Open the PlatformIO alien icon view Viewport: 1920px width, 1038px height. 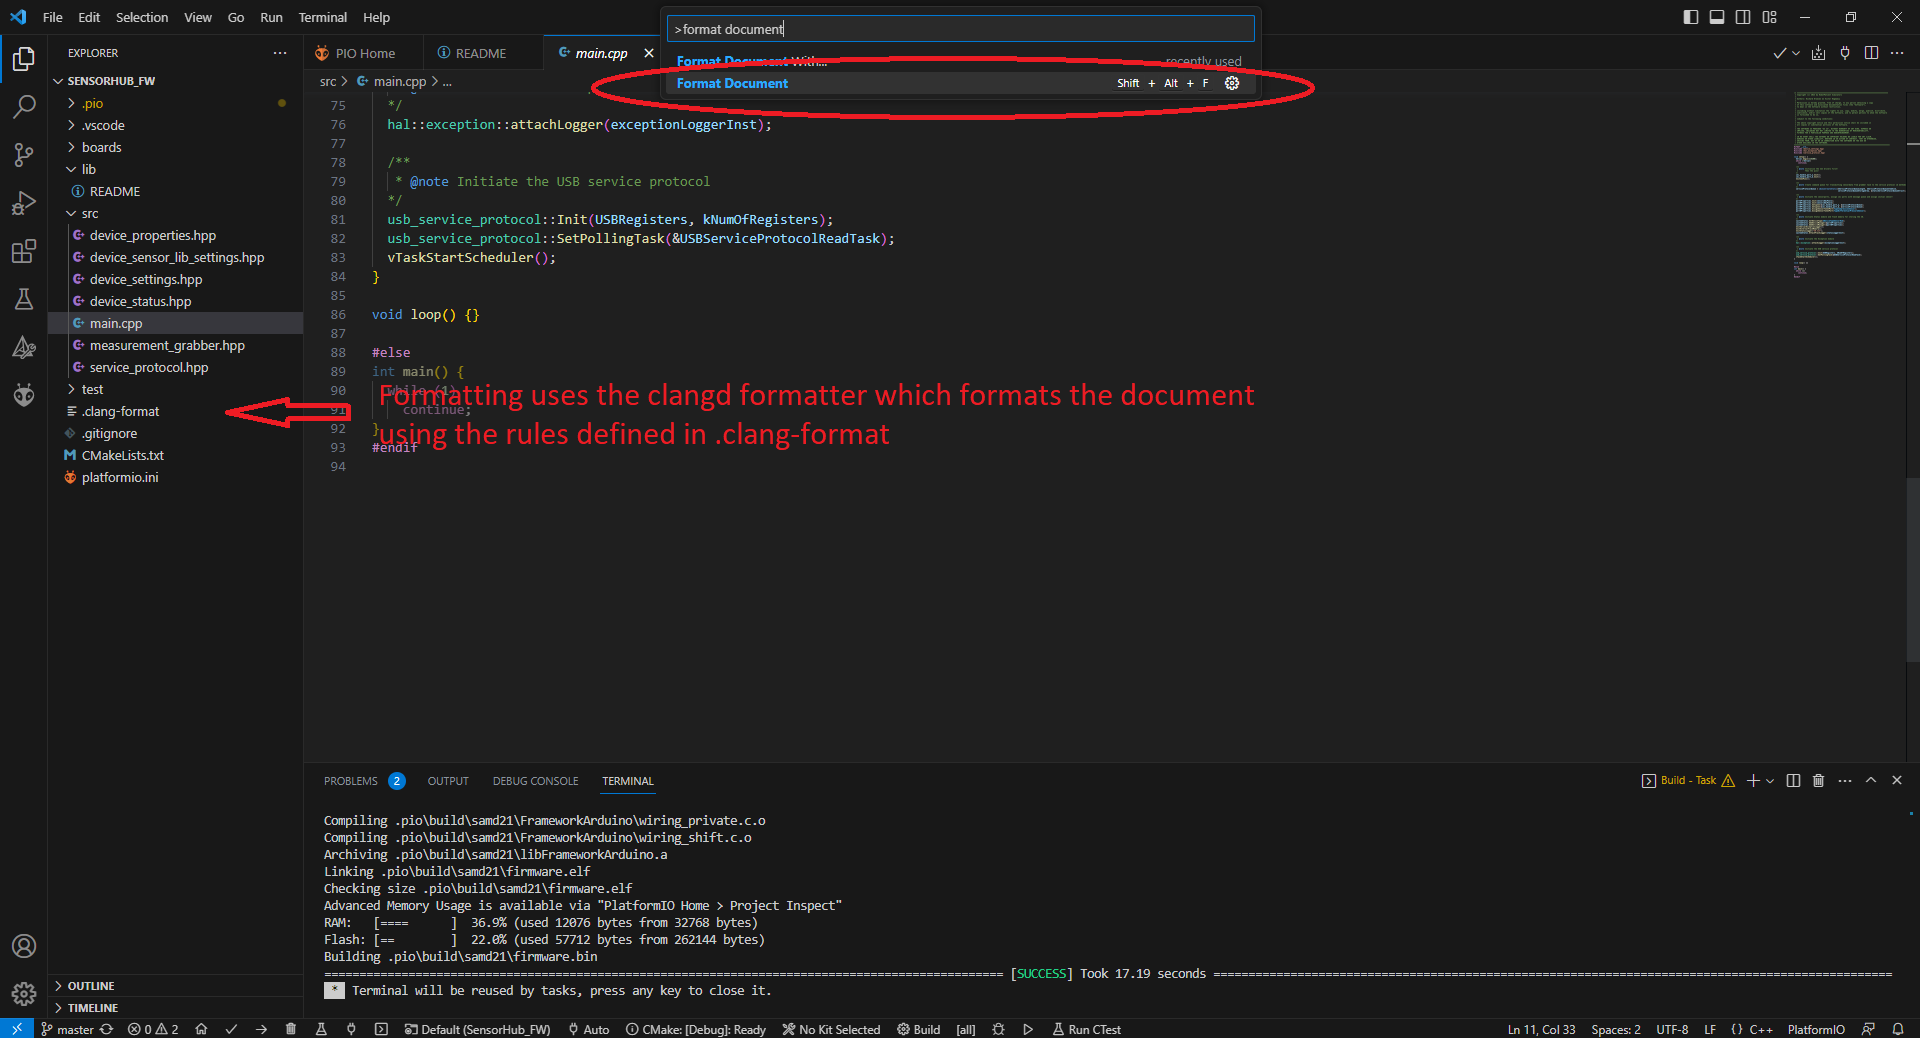24,395
